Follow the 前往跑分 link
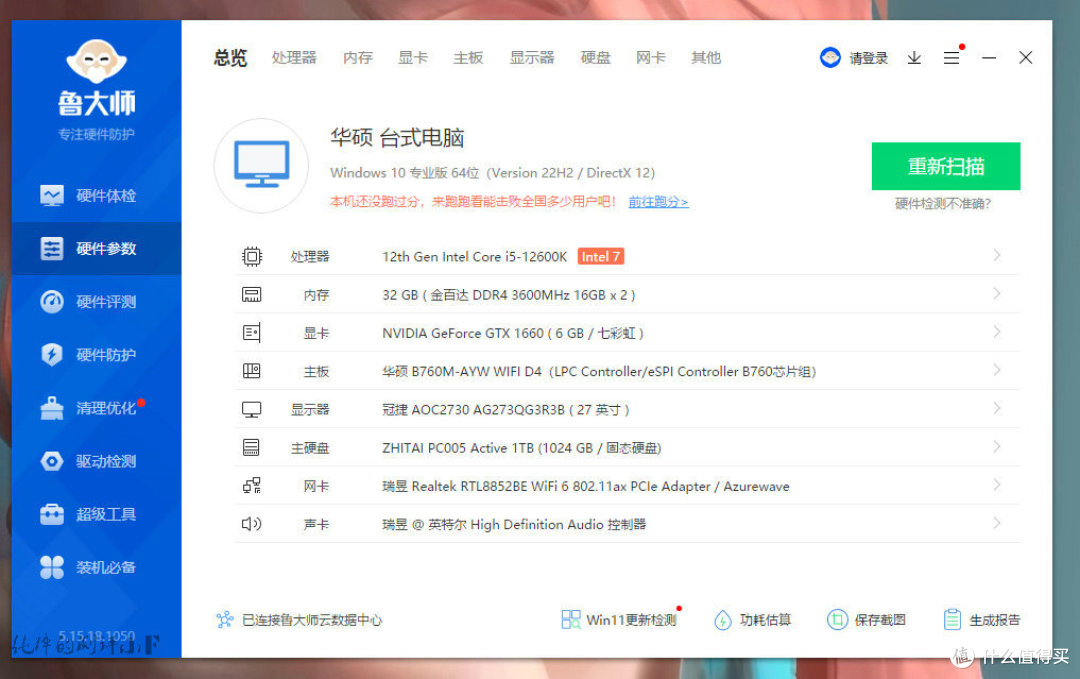Viewport: 1080px width, 679px height. tap(658, 202)
